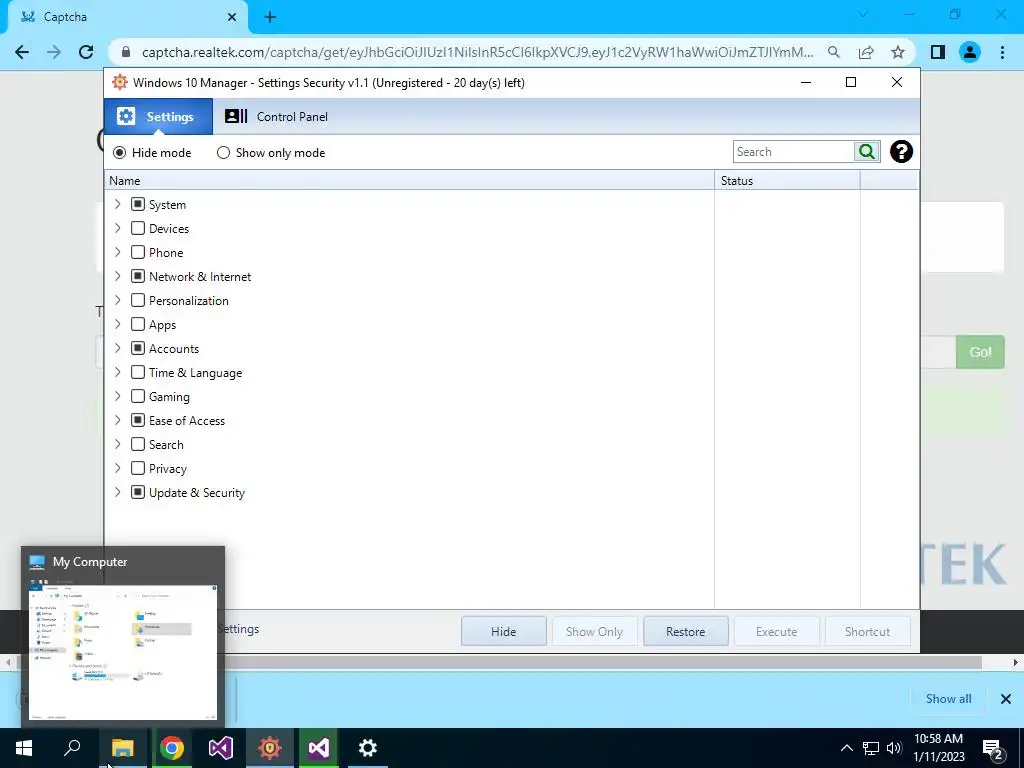This screenshot has width=1024, height=768.
Task: Select the Captcha browser tab
Action: pyautogui.click(x=127, y=17)
